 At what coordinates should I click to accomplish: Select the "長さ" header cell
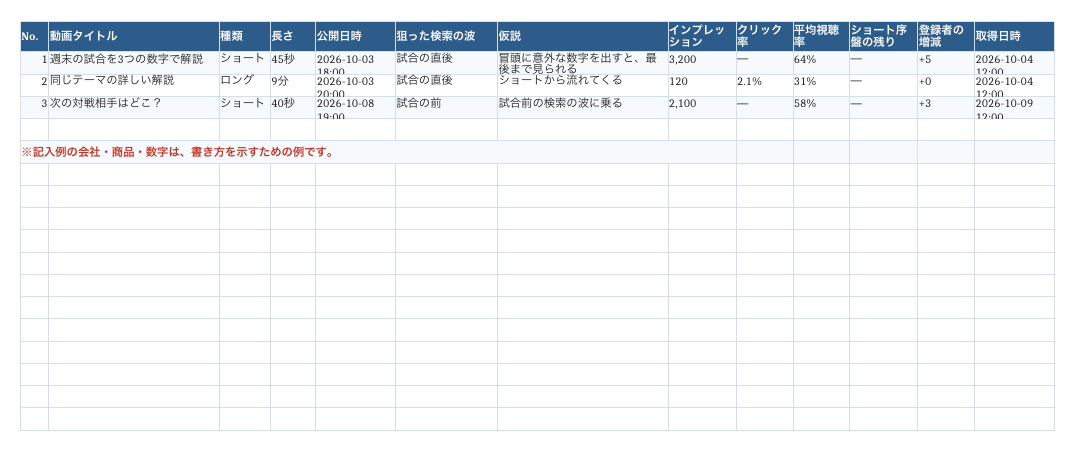293,36
